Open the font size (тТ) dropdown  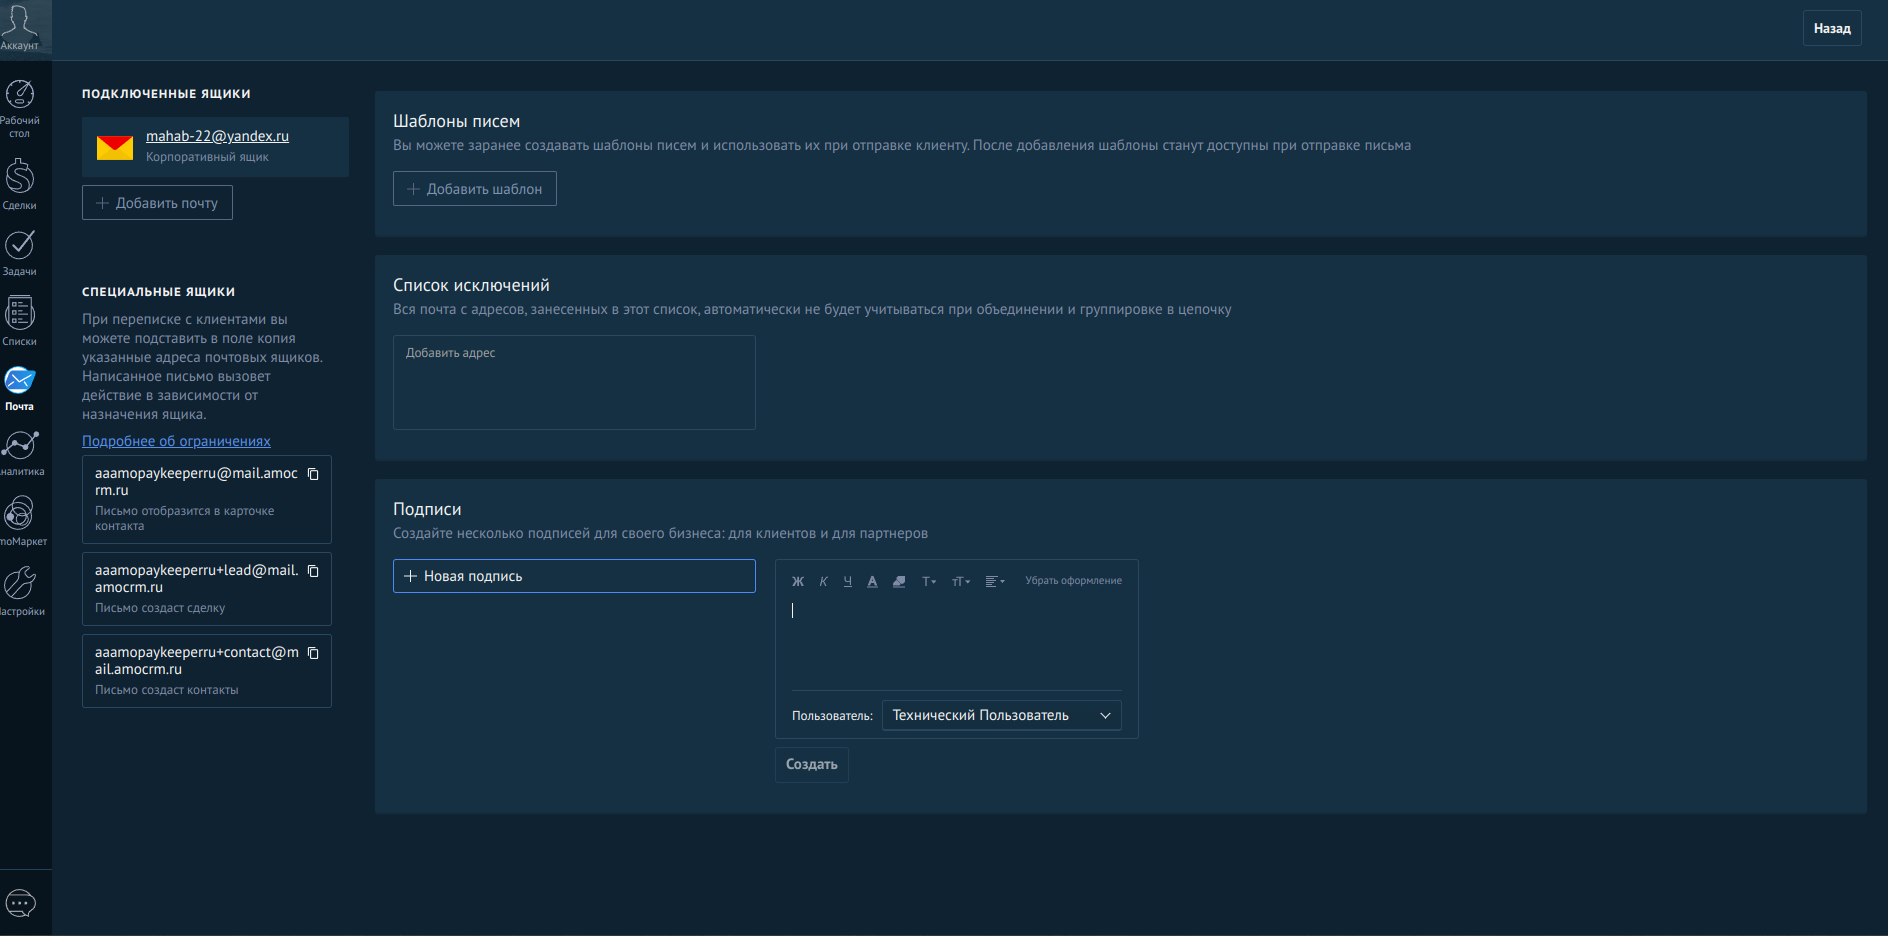[960, 581]
